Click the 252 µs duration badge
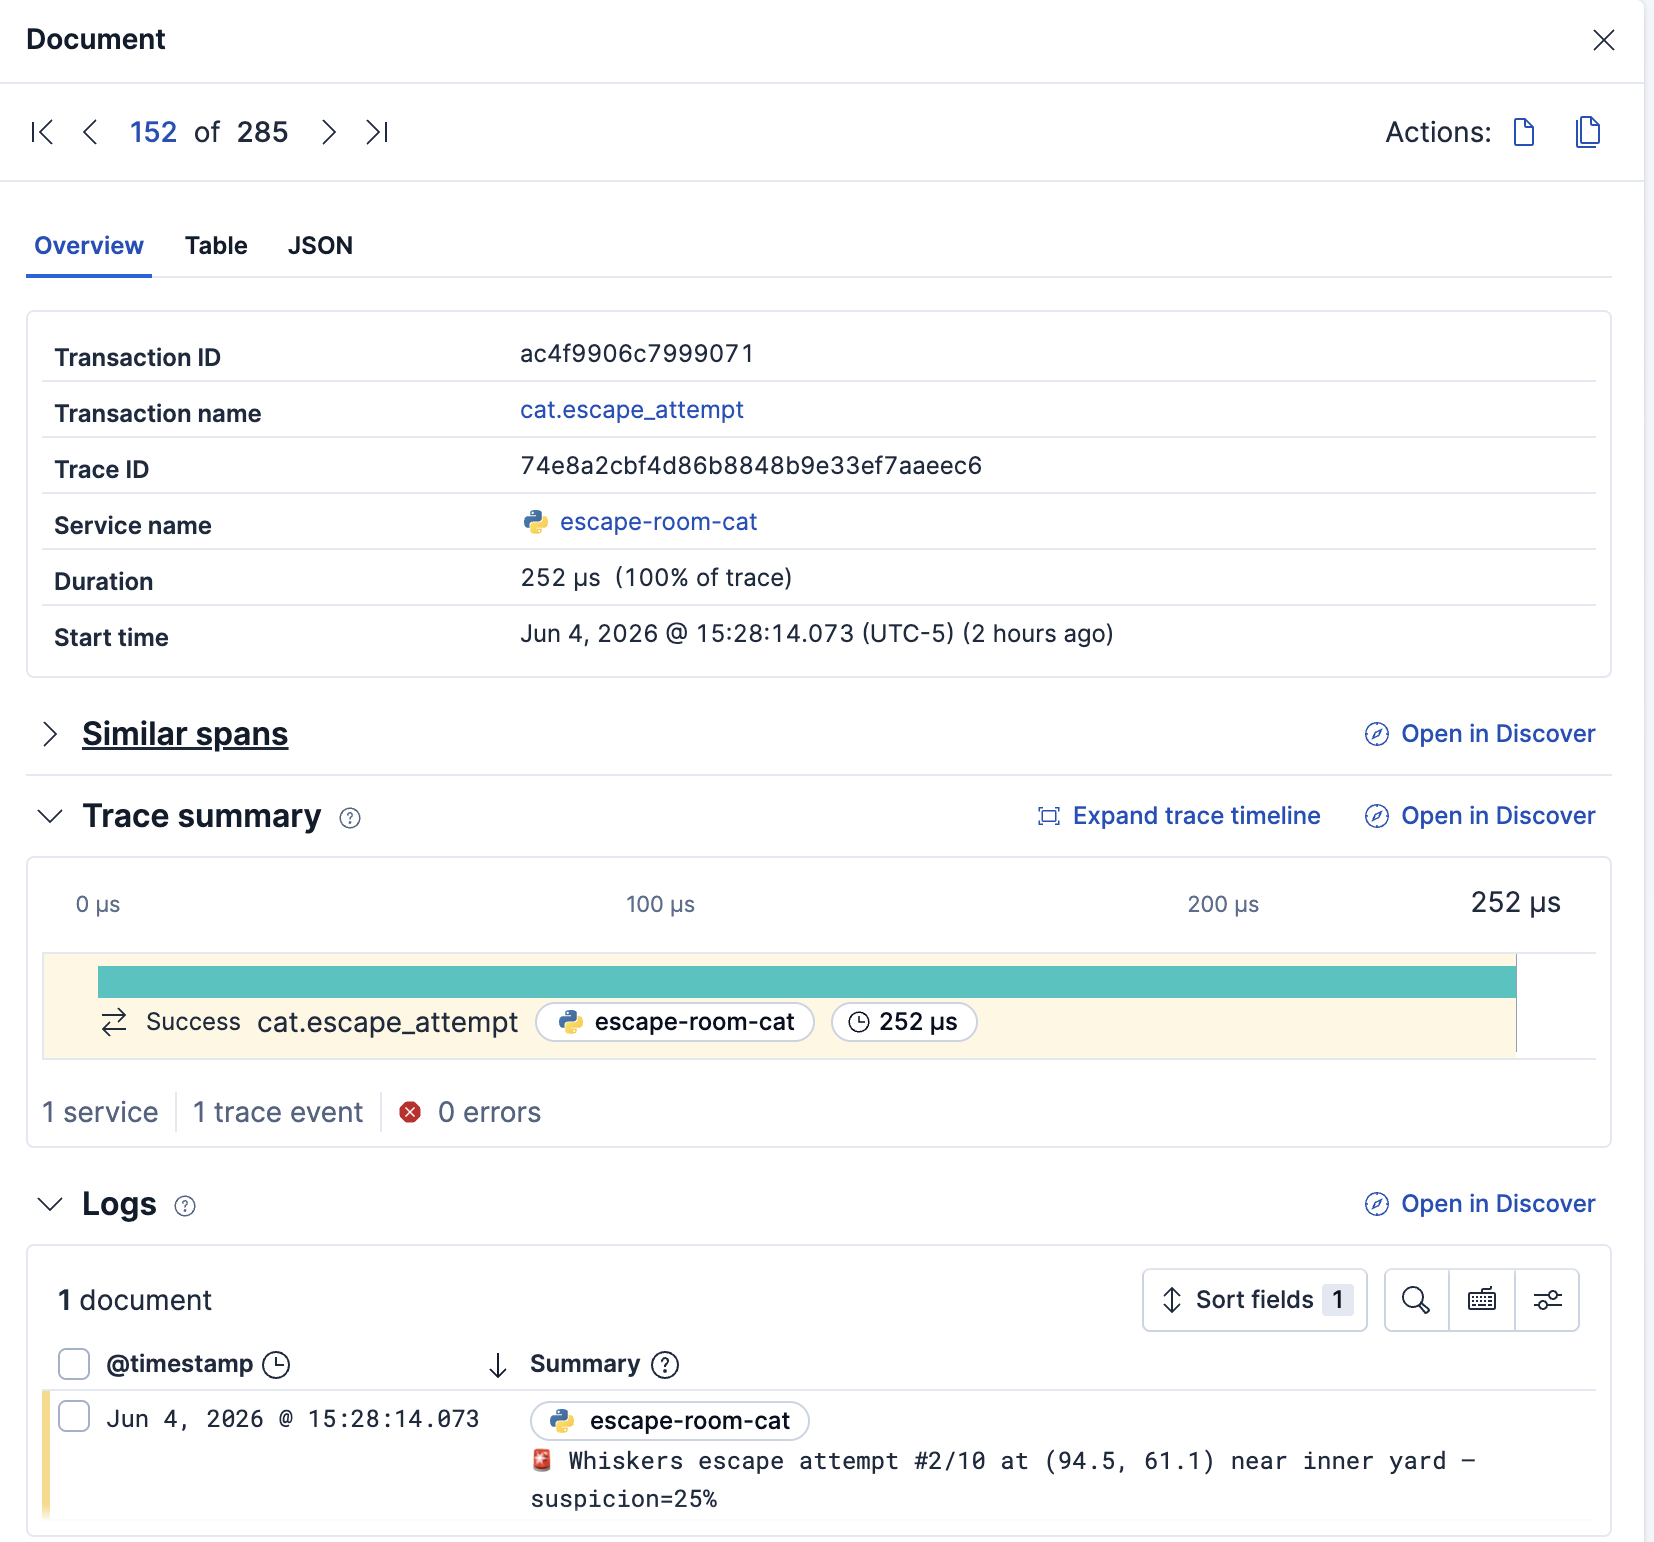This screenshot has width=1654, height=1542. pos(904,1022)
